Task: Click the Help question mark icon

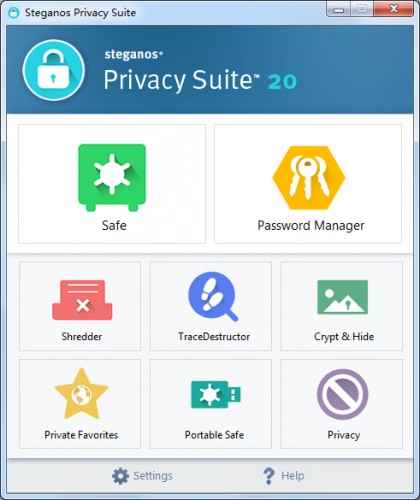Action: (x=269, y=476)
